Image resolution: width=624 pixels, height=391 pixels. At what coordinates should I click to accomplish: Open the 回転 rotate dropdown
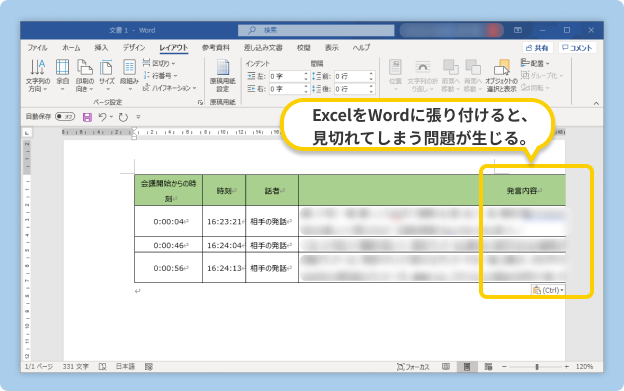click(x=535, y=88)
